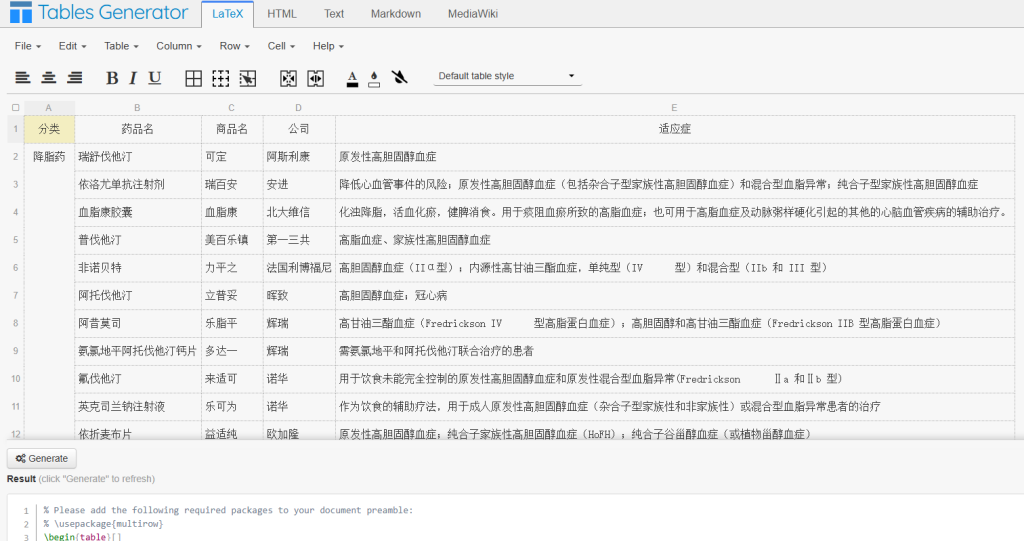Toggle underline formatting
Viewport: 1024px width, 541px height.
click(x=155, y=78)
